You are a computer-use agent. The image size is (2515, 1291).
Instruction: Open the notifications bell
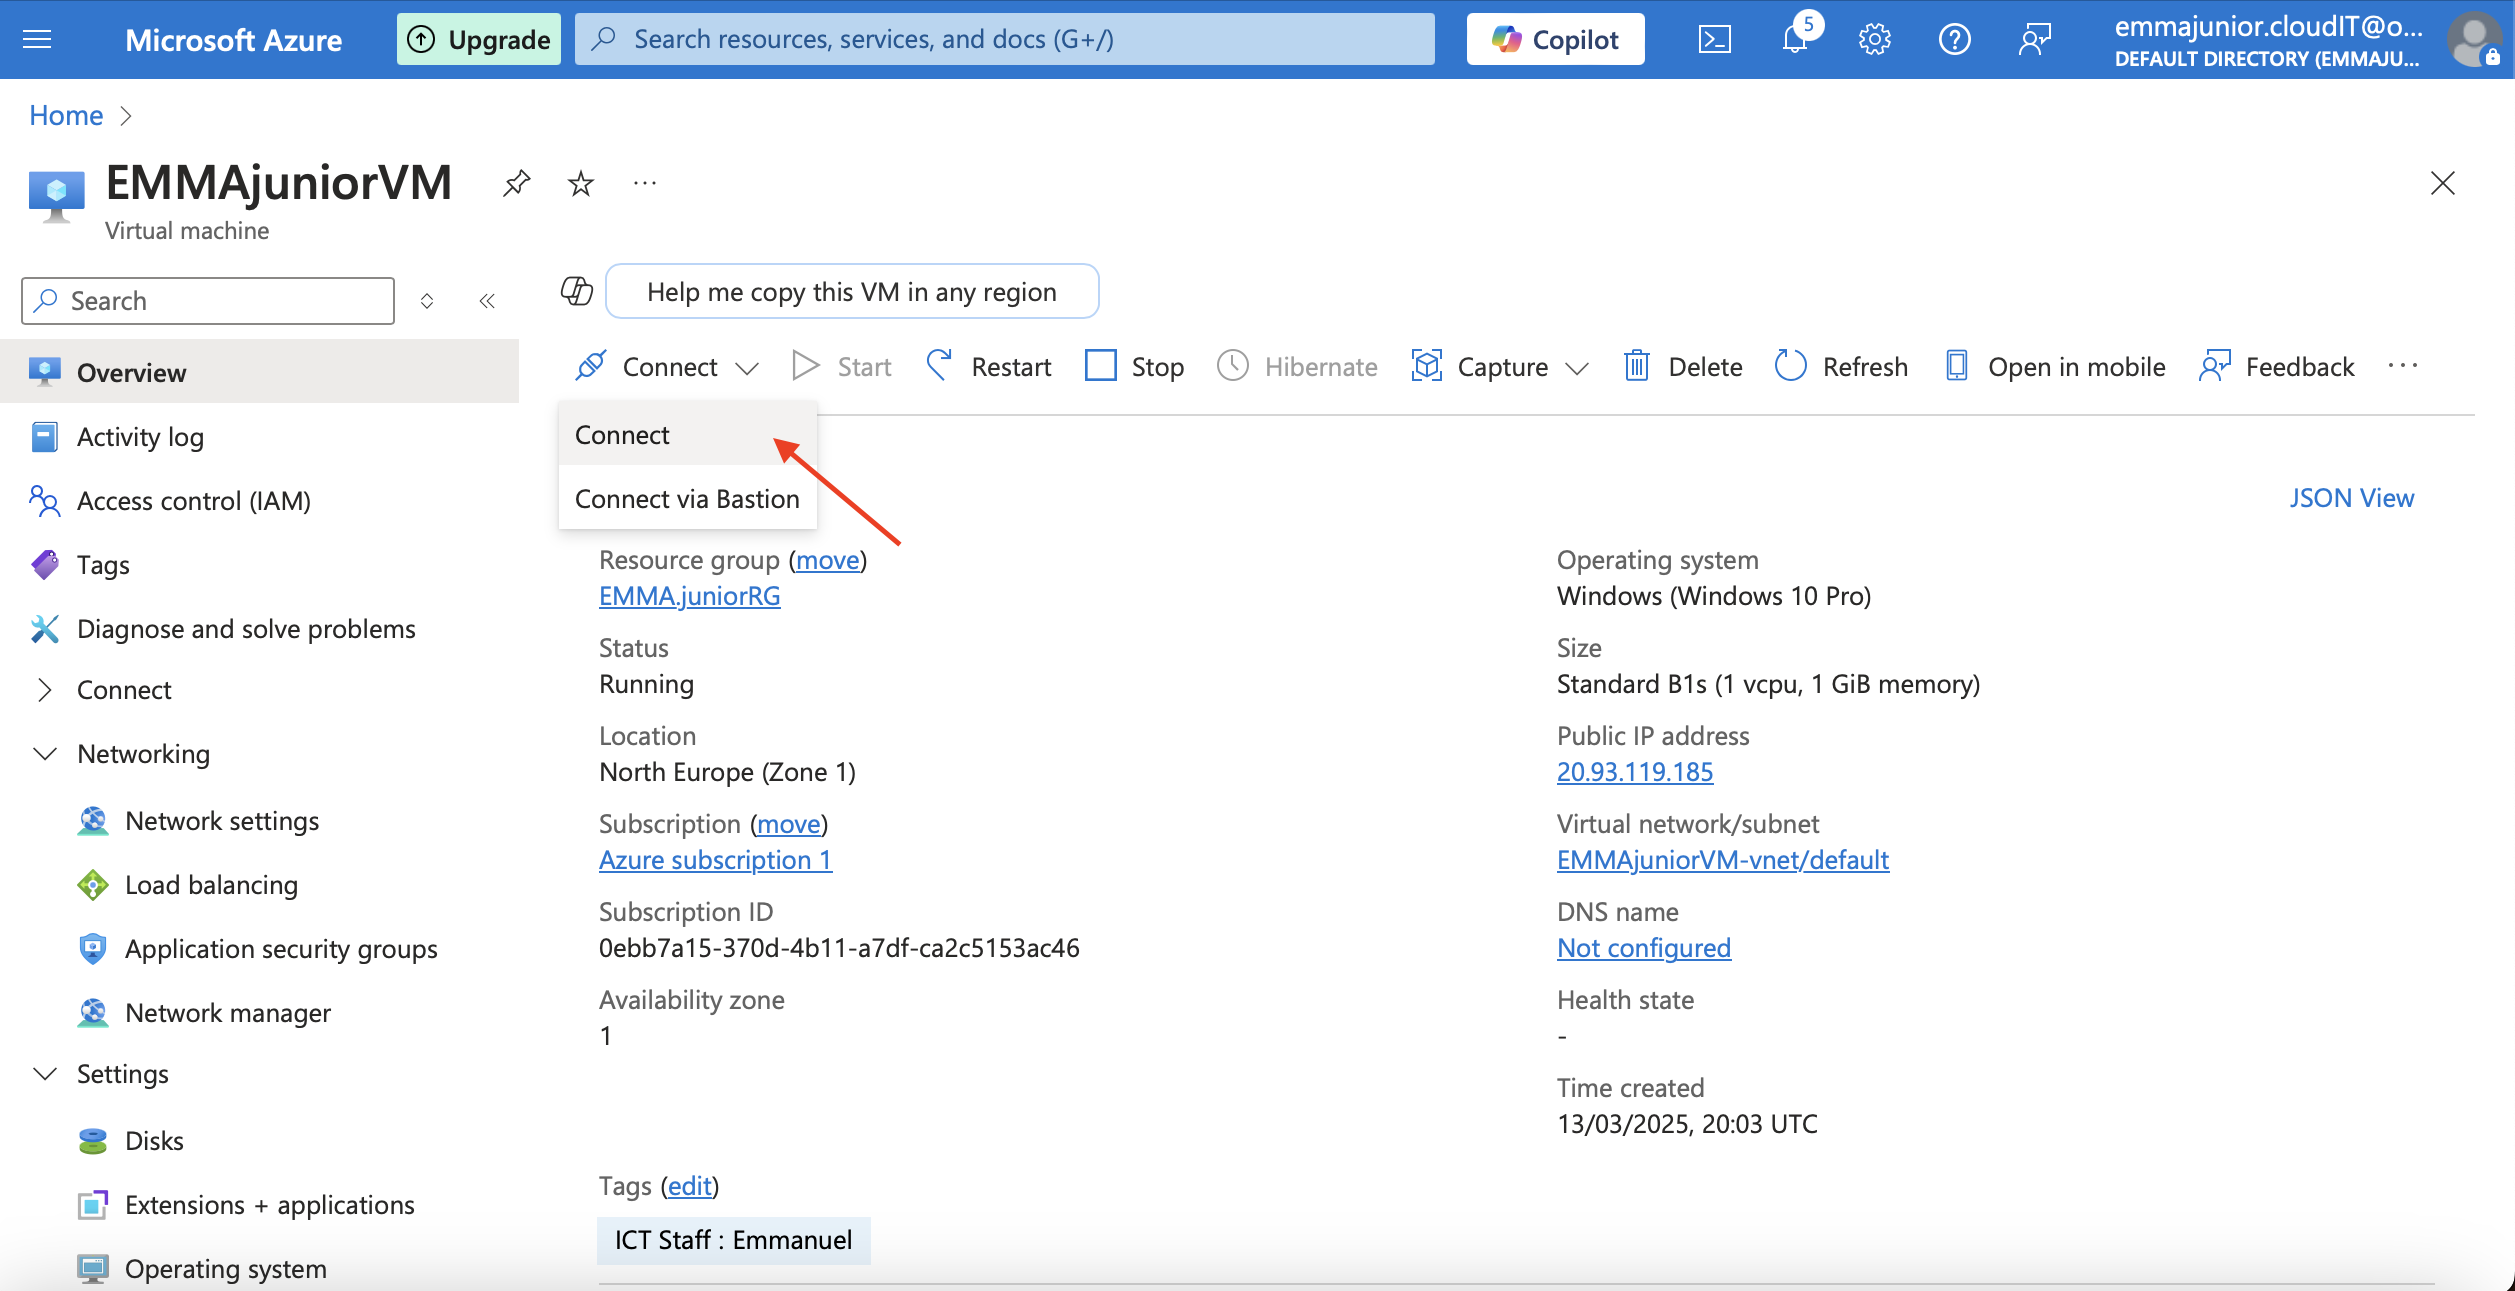[x=1796, y=39]
